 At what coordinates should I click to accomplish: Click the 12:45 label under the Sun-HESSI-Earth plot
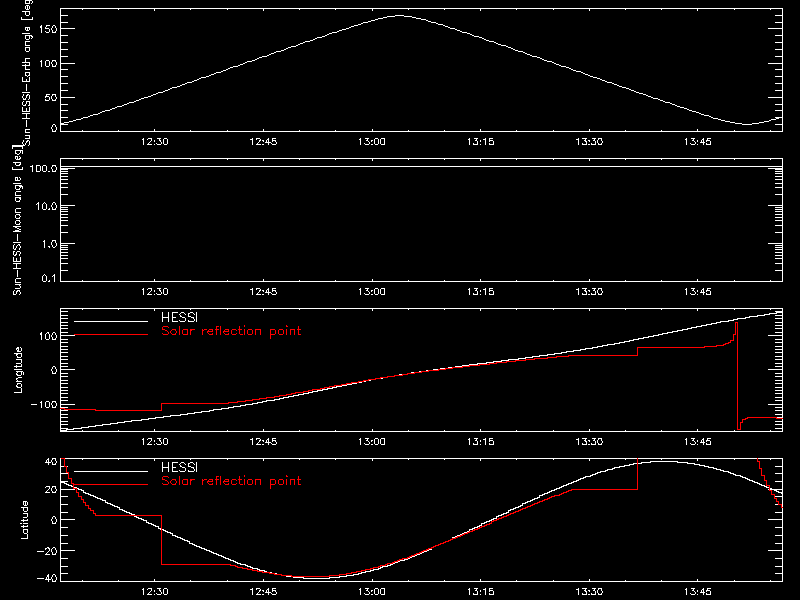263,141
